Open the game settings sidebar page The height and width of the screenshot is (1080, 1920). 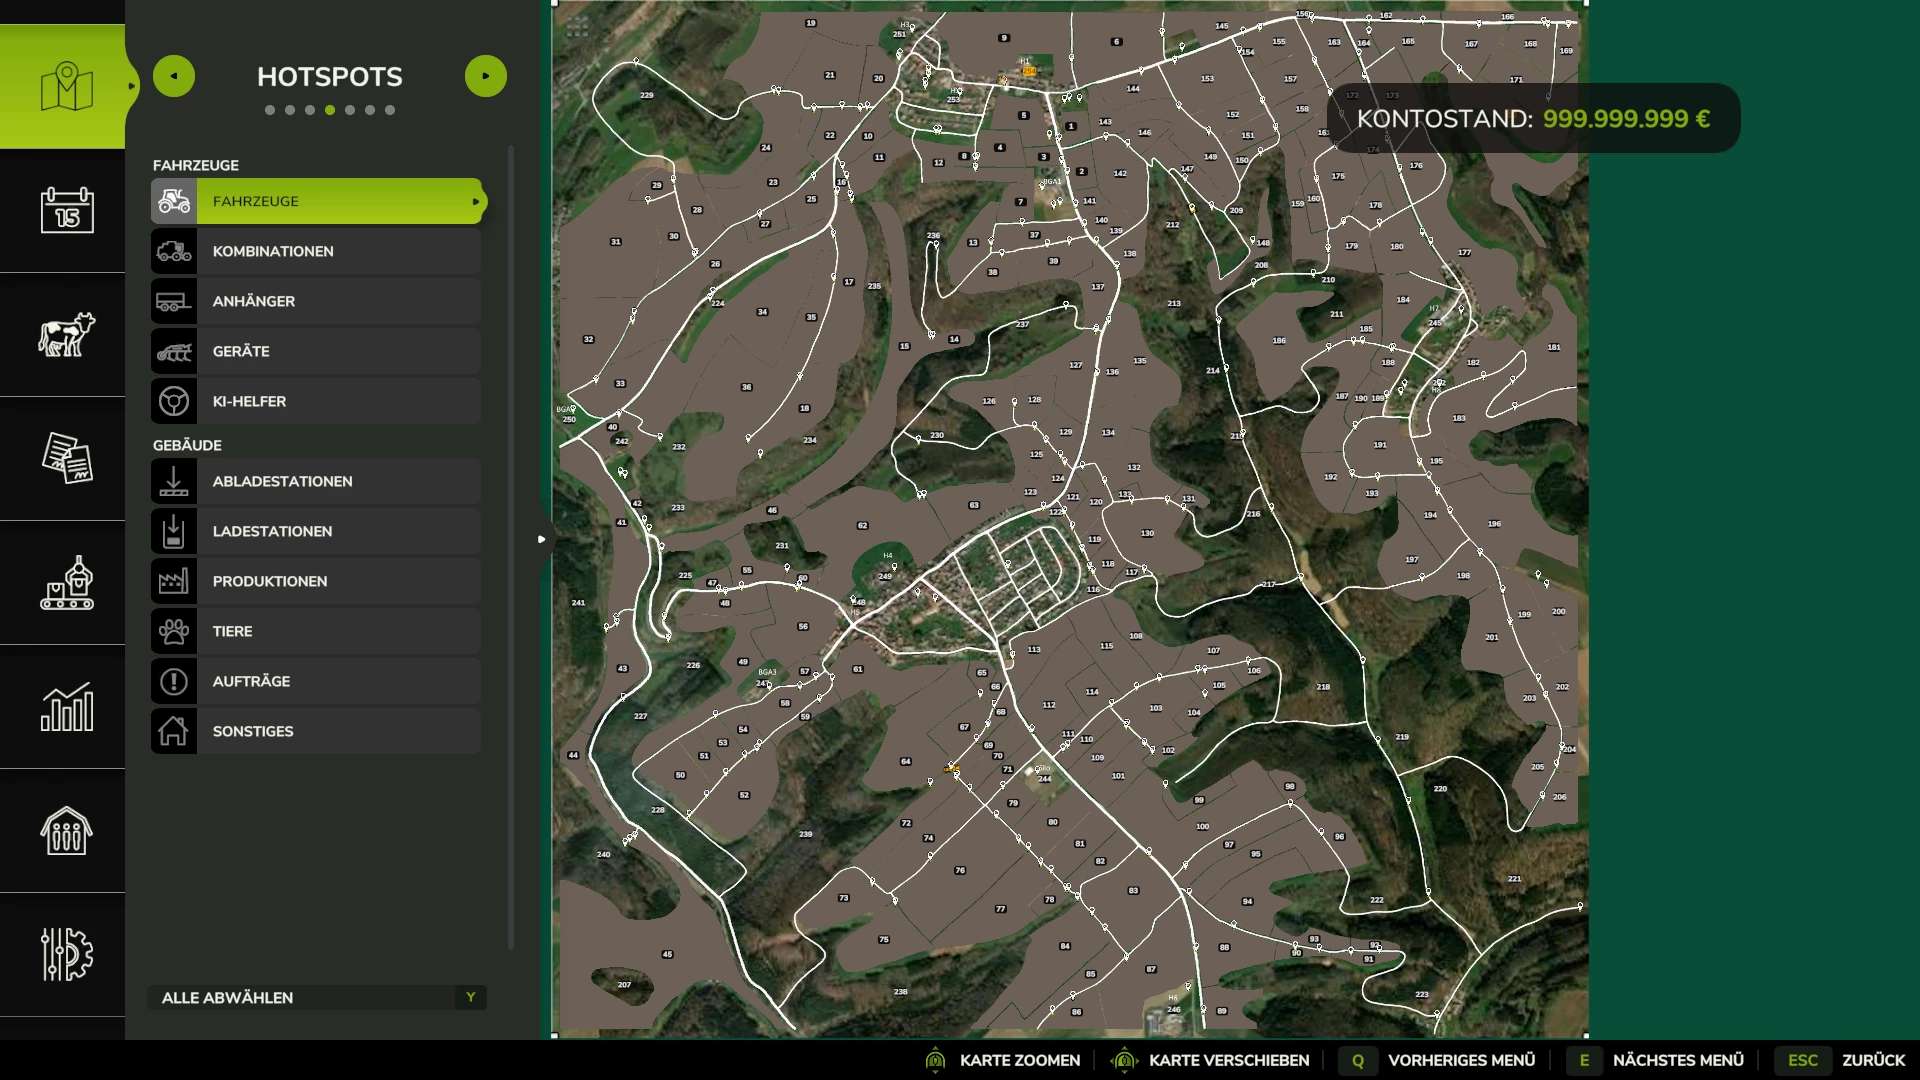point(66,954)
